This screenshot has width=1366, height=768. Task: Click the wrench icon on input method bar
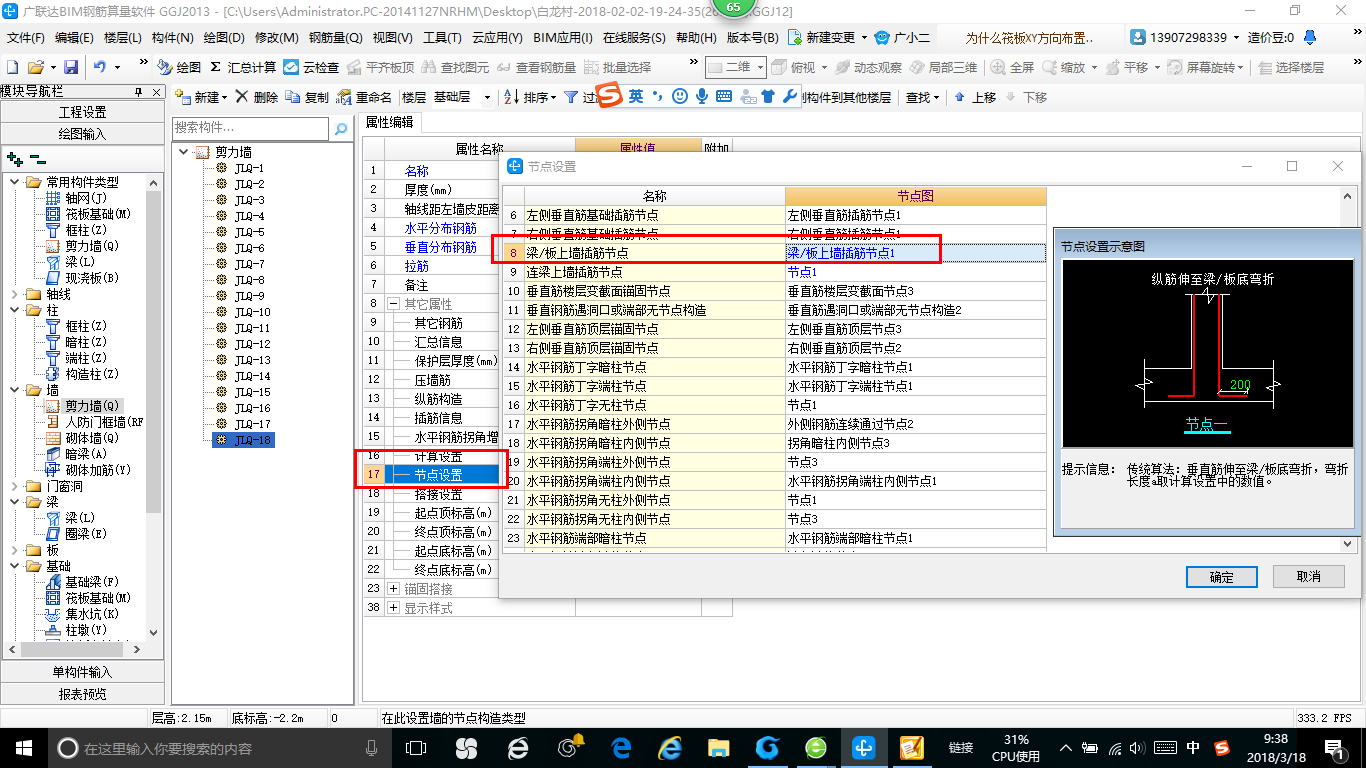[x=790, y=97]
